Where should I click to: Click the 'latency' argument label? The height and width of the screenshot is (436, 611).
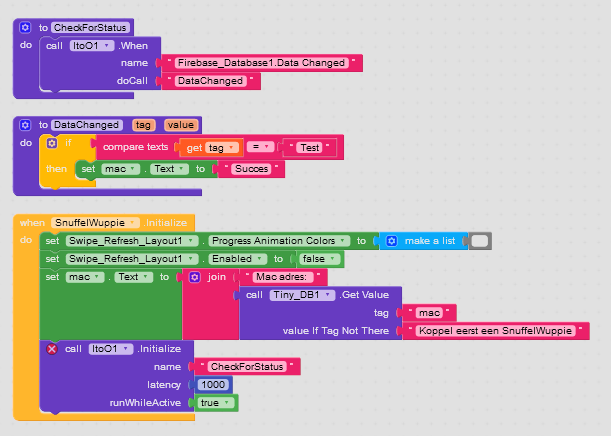(x=164, y=385)
